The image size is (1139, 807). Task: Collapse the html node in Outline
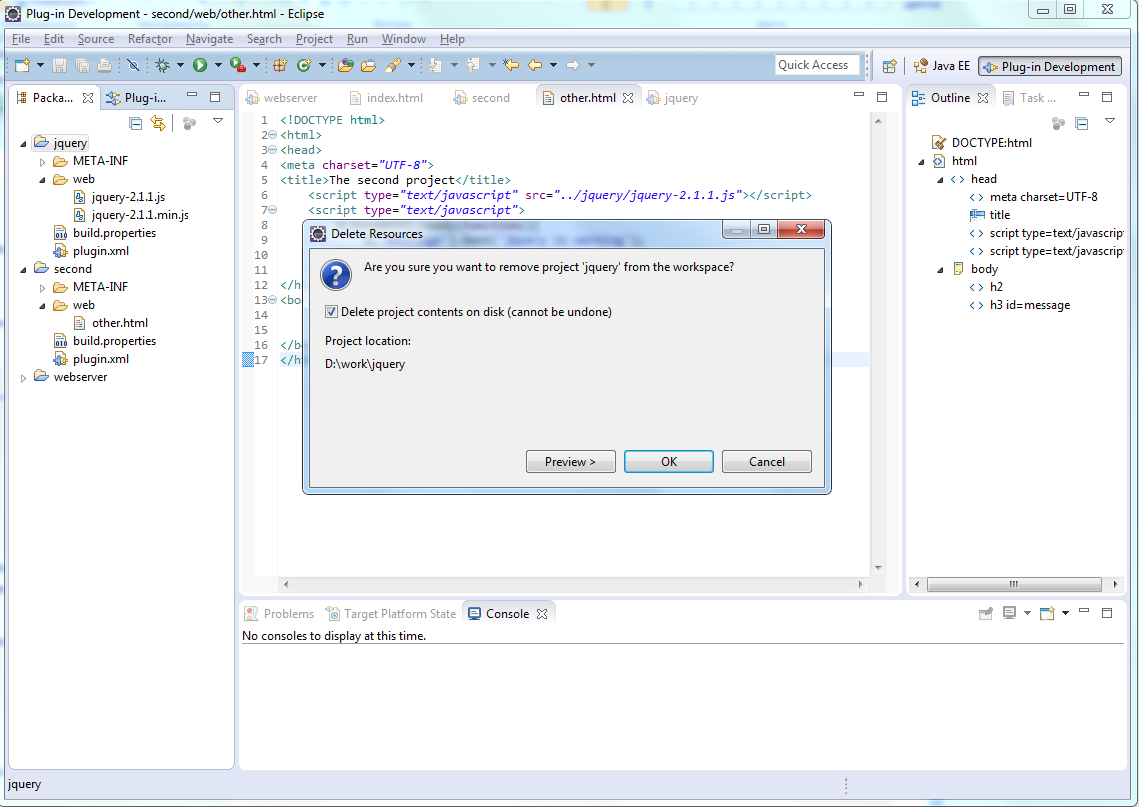(921, 161)
